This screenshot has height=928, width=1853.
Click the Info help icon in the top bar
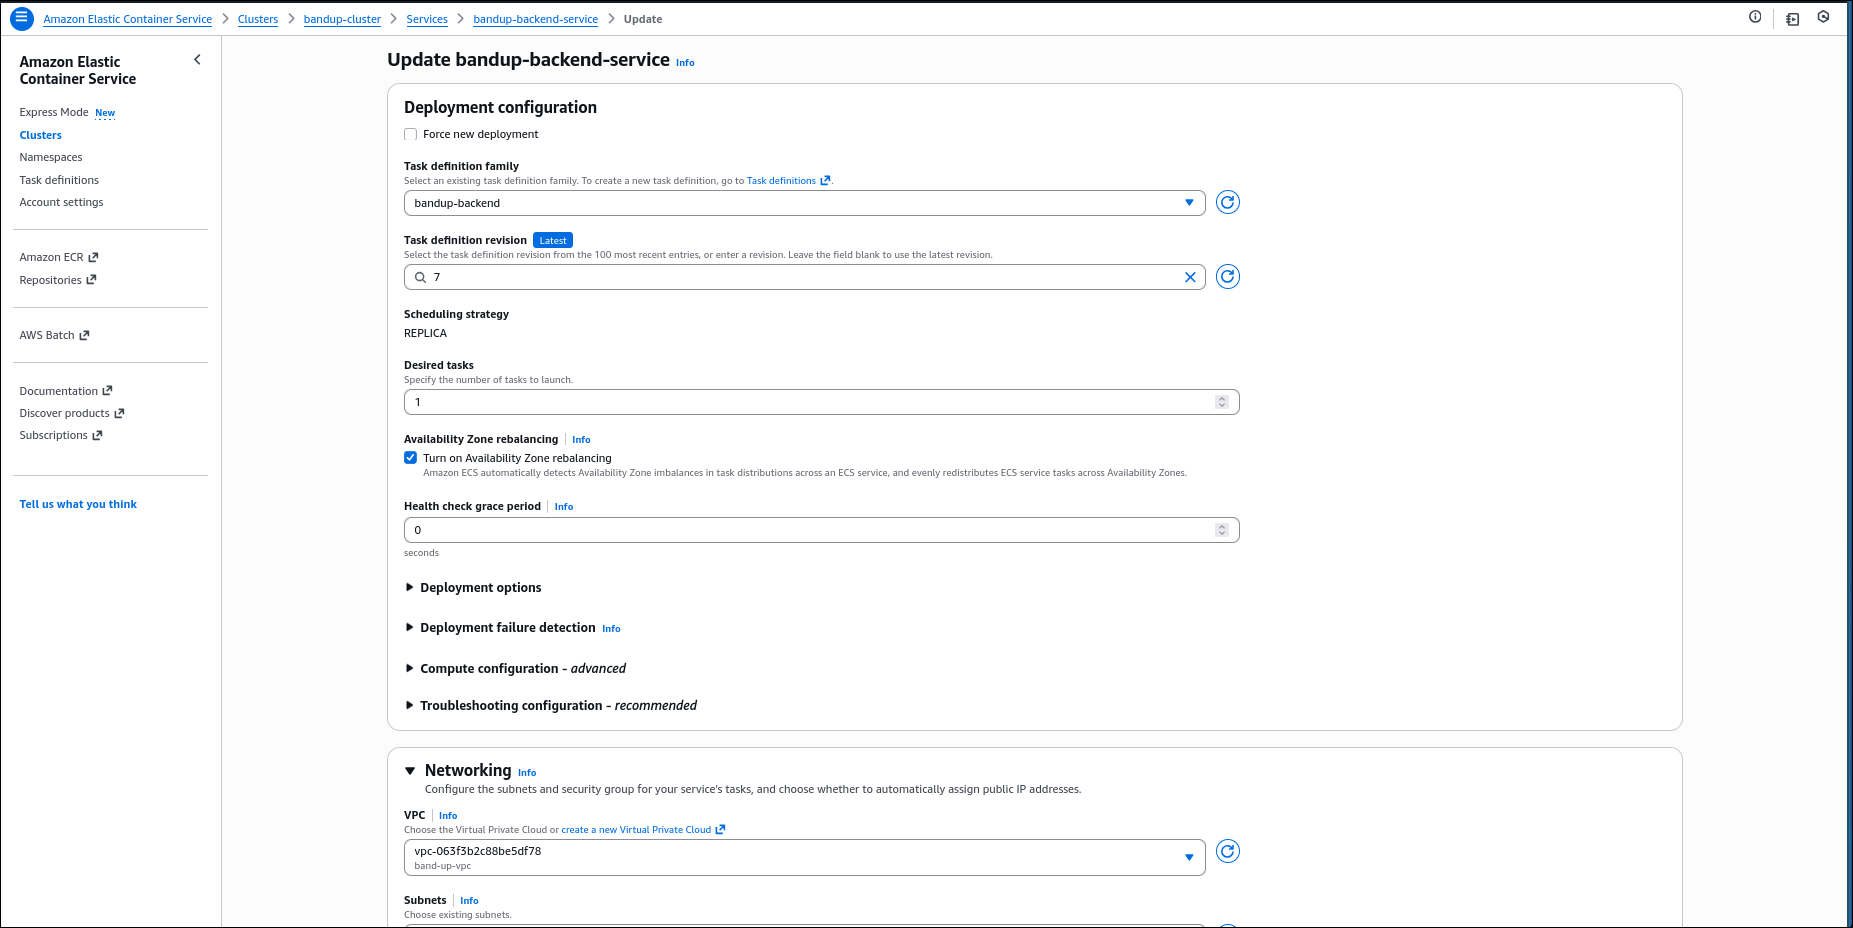[x=1755, y=17]
